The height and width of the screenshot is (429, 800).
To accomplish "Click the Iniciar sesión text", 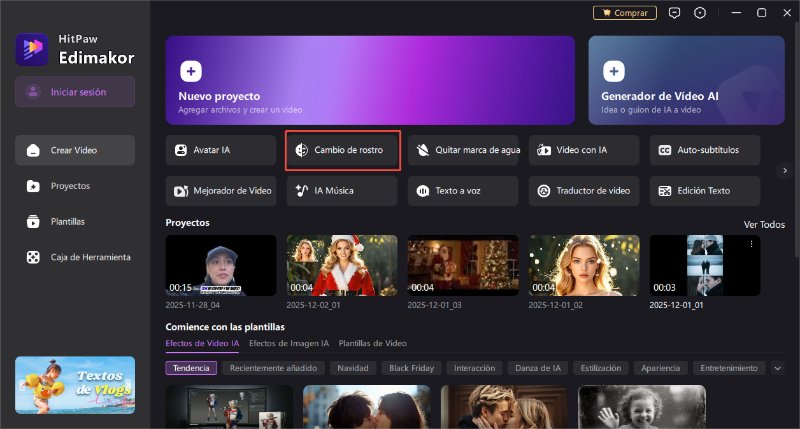I will click(x=79, y=92).
